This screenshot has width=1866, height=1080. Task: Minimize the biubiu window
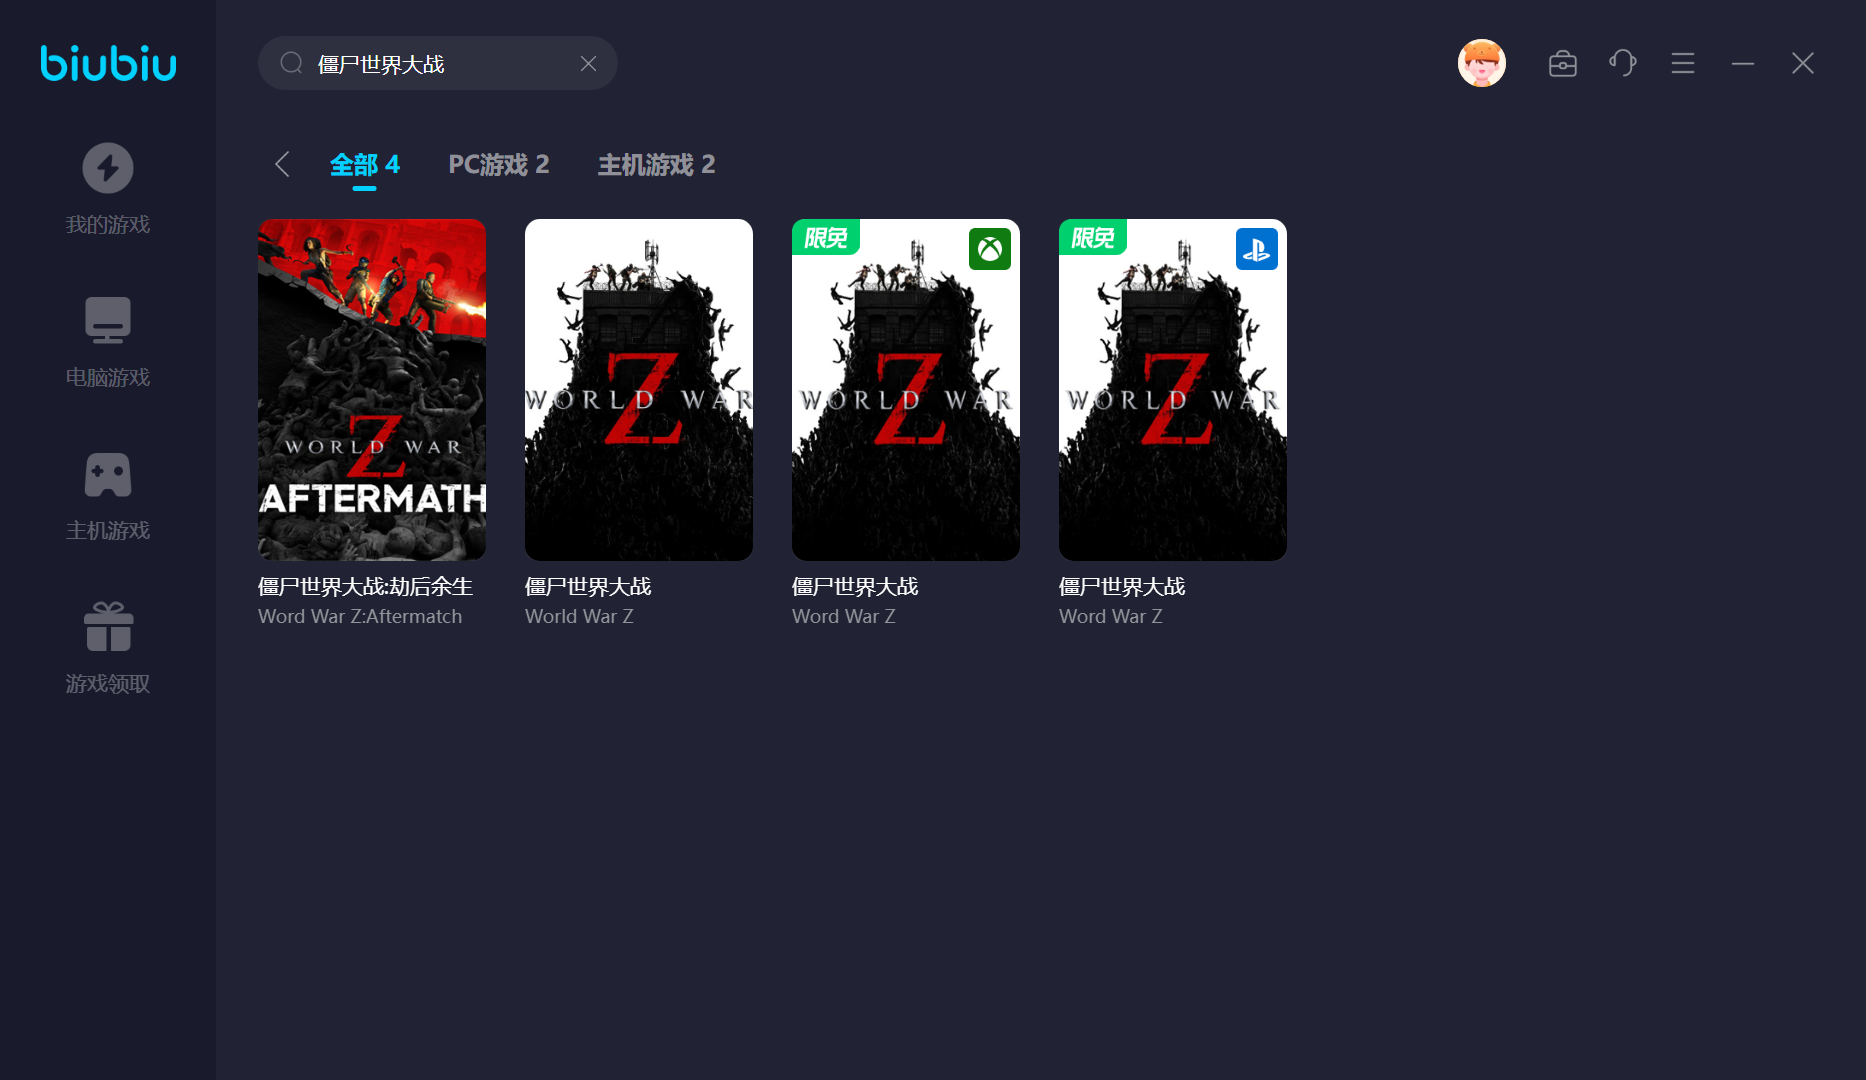point(1743,63)
